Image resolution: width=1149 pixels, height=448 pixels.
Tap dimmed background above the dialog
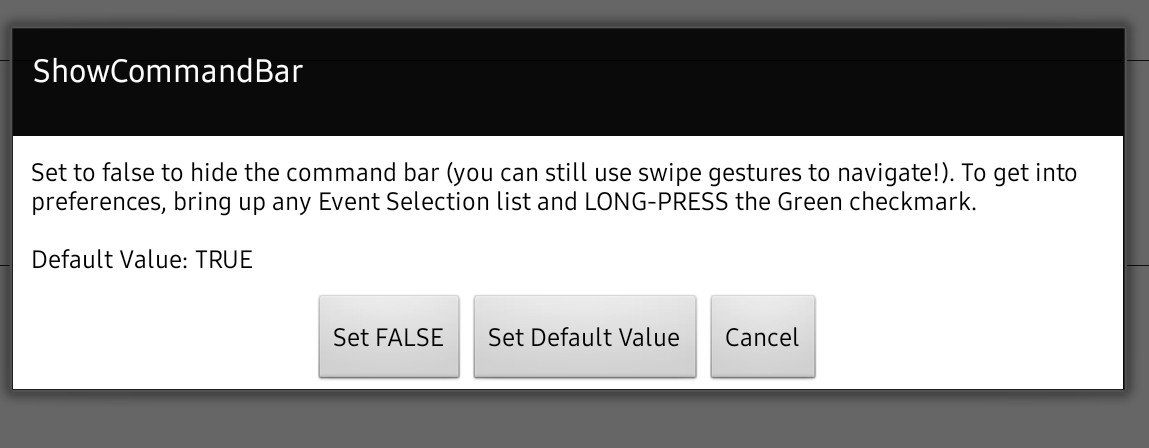click(574, 12)
